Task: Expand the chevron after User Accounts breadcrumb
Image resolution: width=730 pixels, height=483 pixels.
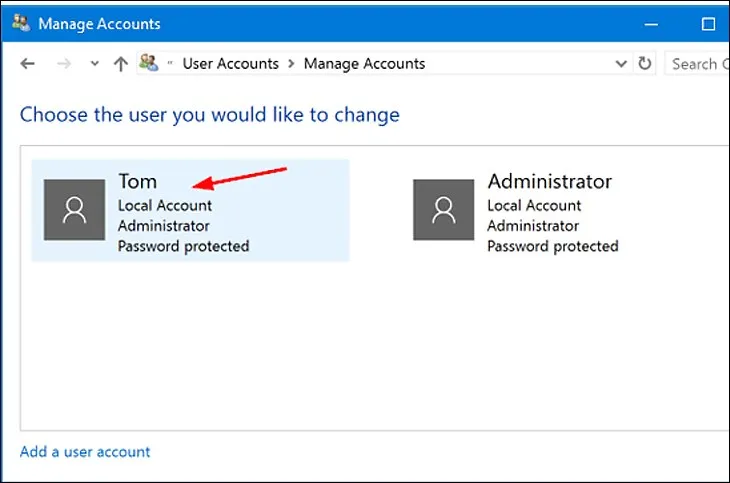Action: tap(291, 64)
